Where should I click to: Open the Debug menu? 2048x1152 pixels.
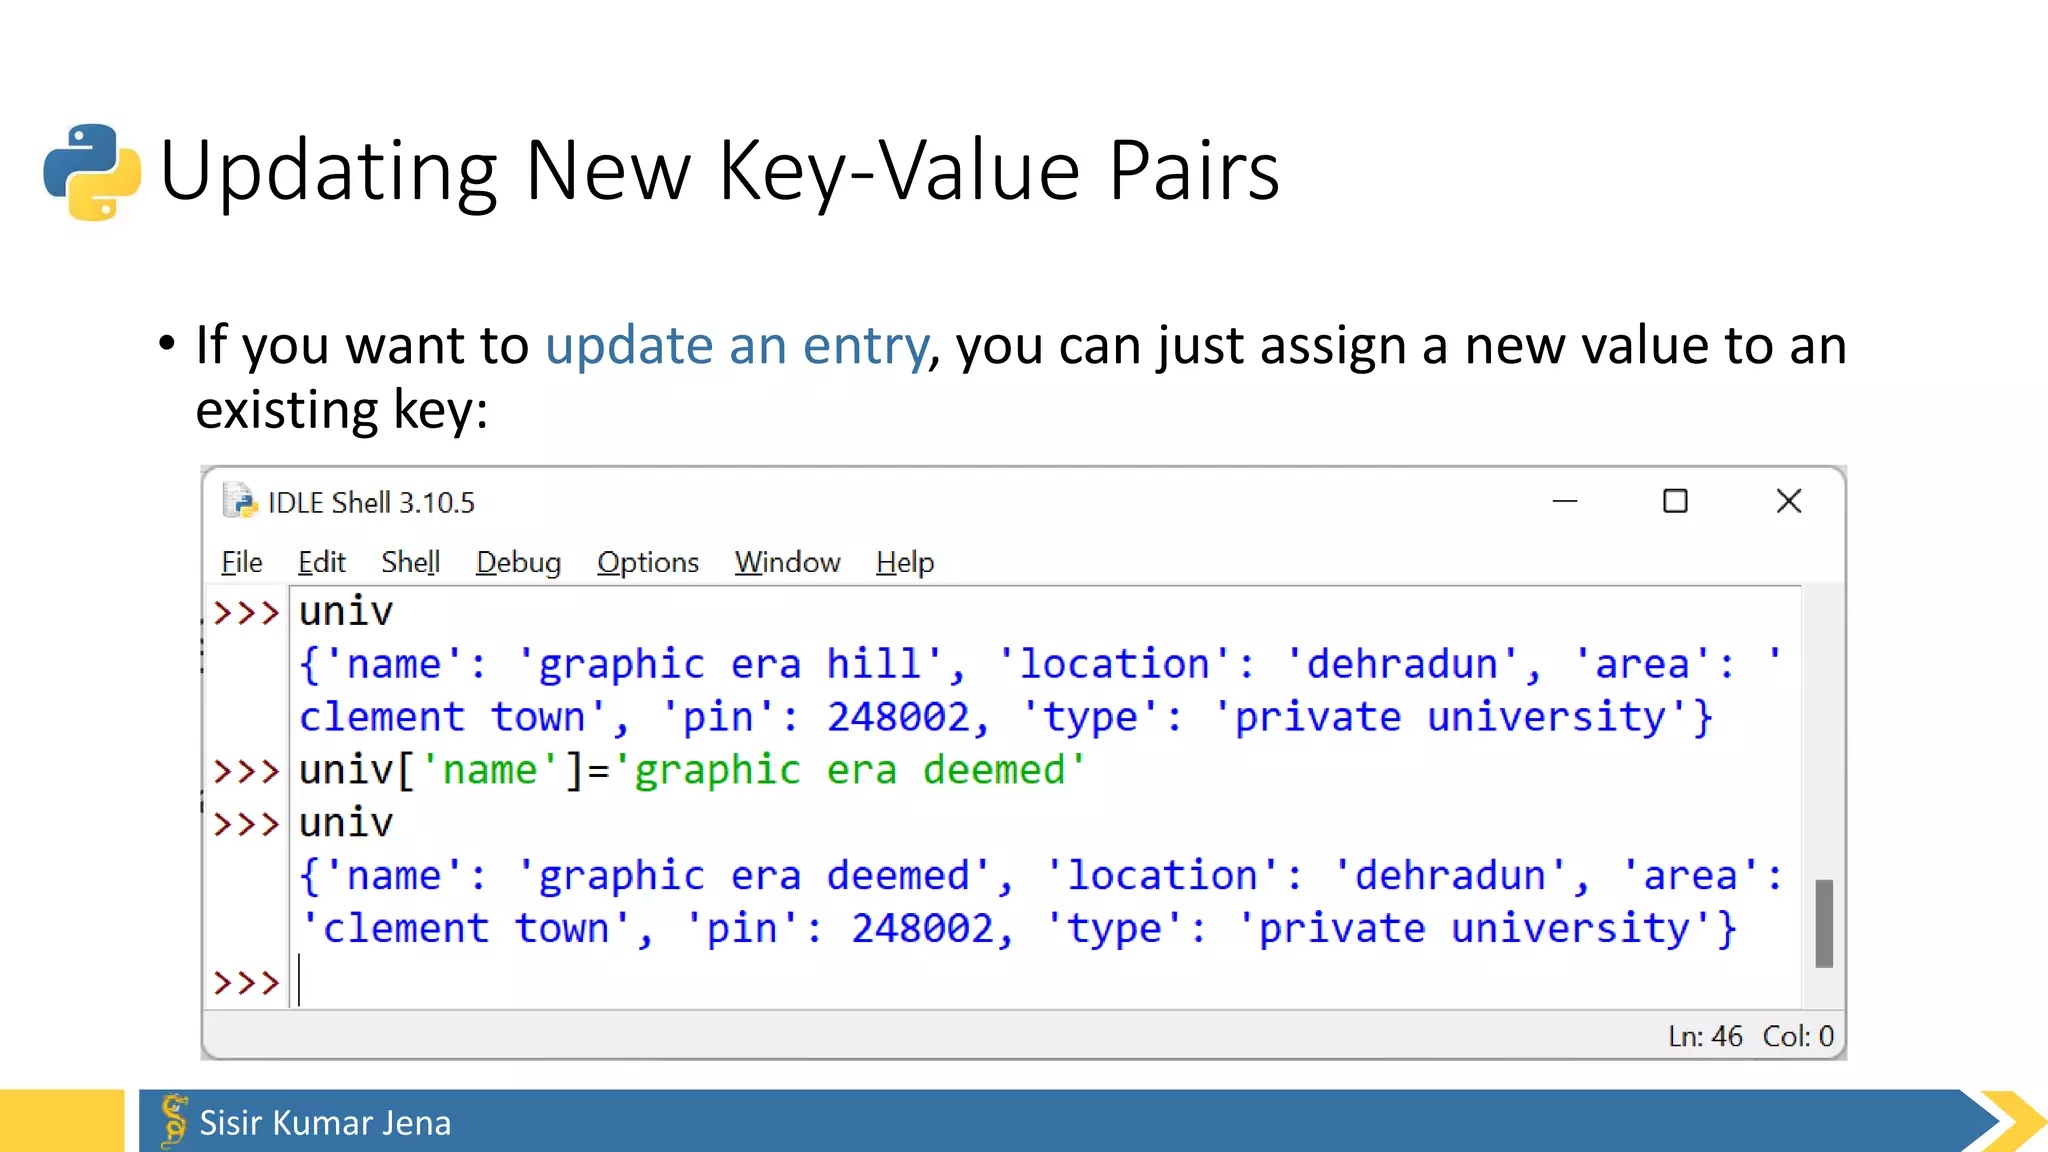click(x=518, y=562)
